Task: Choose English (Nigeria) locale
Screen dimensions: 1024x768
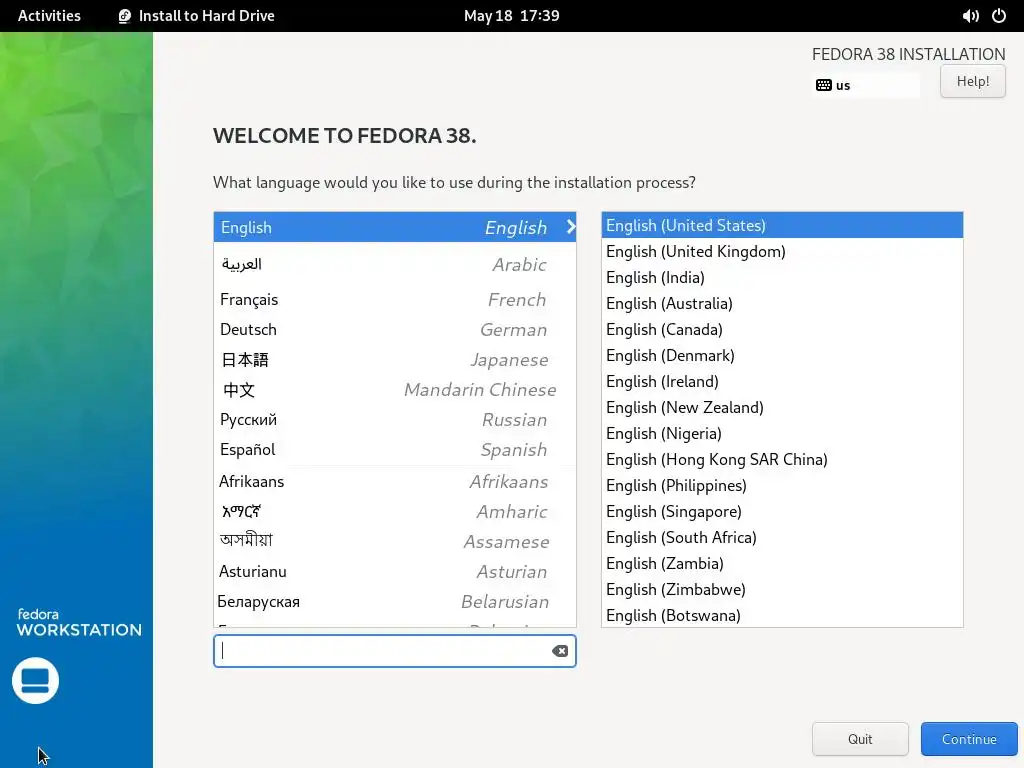Action: tap(782, 434)
